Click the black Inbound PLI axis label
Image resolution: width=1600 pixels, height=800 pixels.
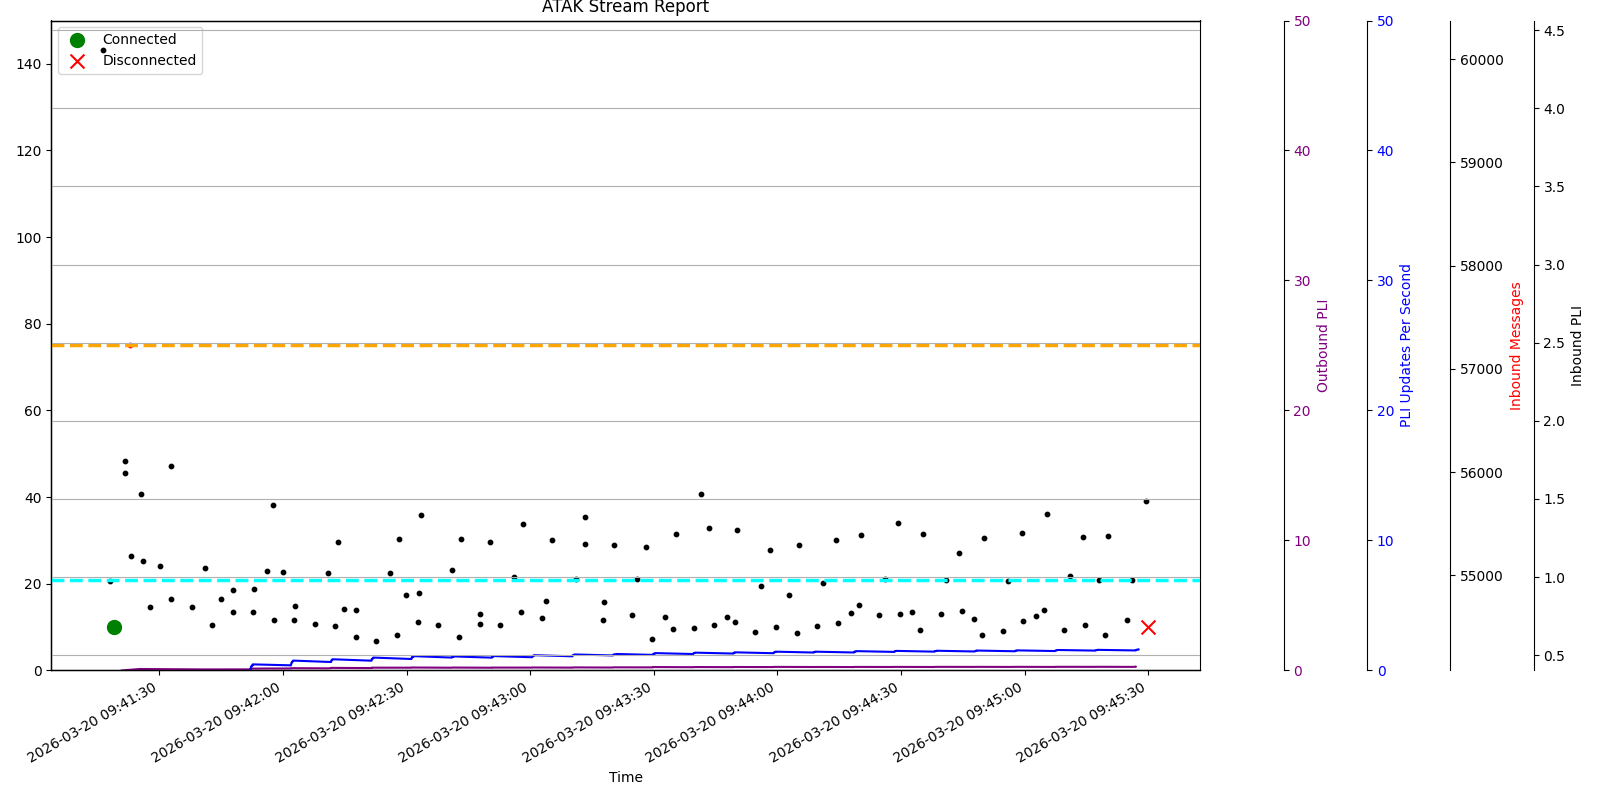(1577, 346)
